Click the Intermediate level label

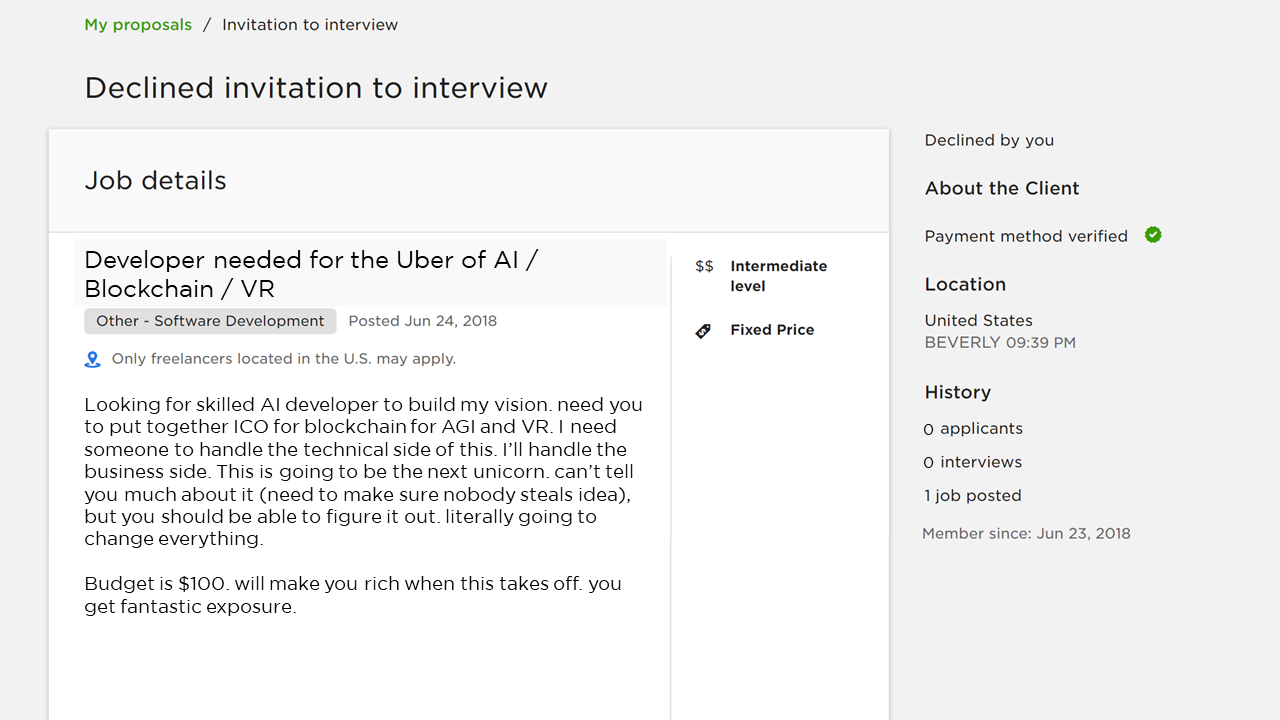(x=778, y=276)
